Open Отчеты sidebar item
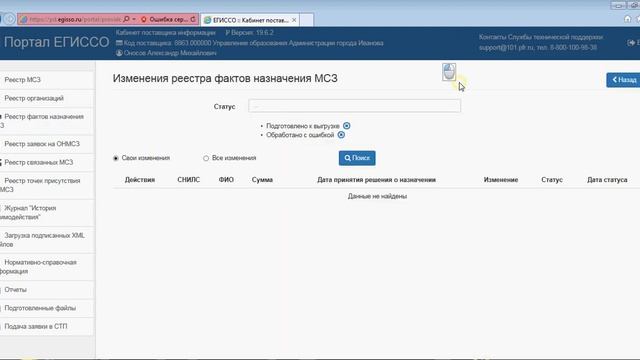The width and height of the screenshot is (640, 360). tap(47, 290)
